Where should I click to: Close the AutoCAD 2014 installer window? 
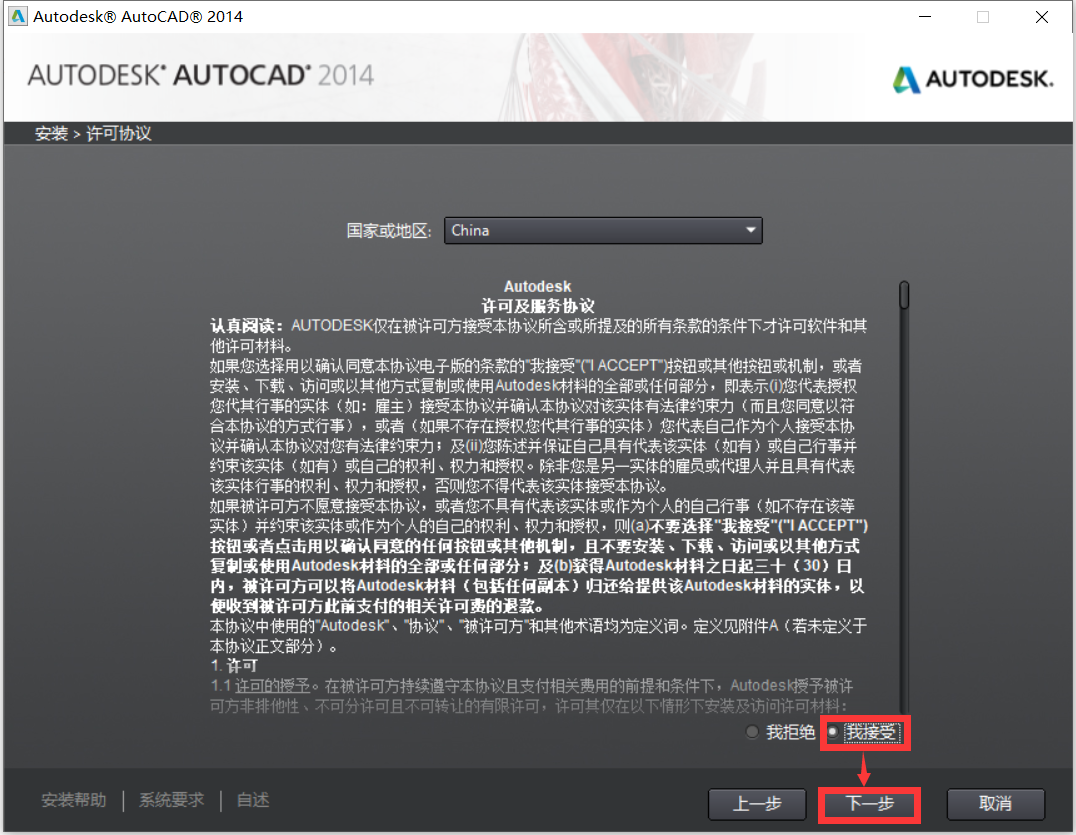(1042, 16)
